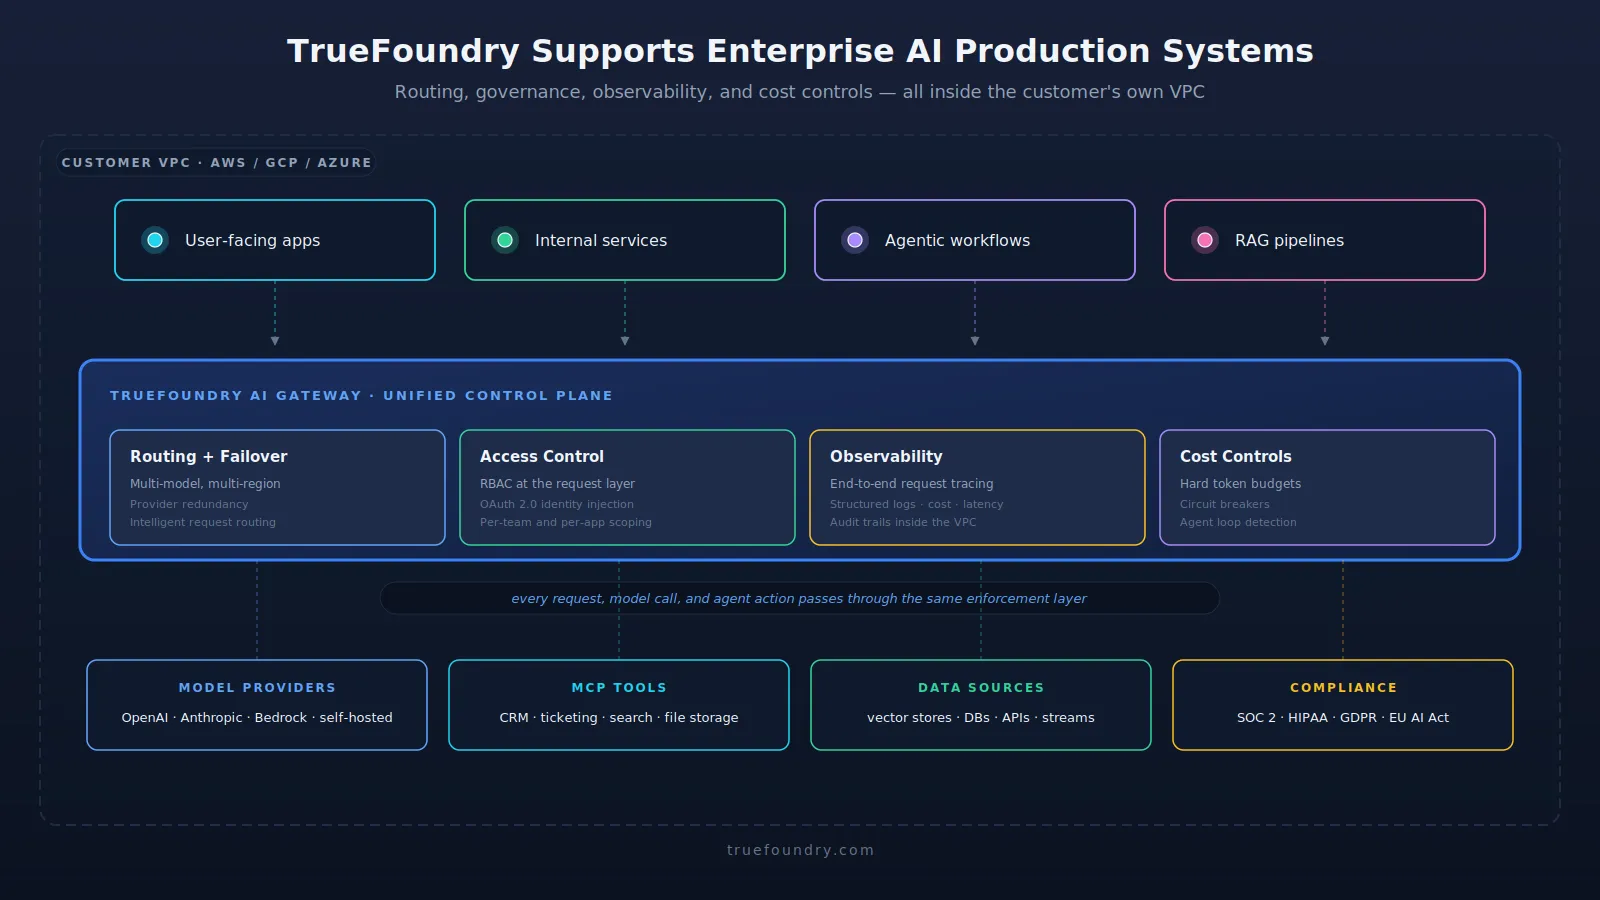This screenshot has height=900, width=1600.
Task: Click the Model Providers heading
Action: (257, 688)
